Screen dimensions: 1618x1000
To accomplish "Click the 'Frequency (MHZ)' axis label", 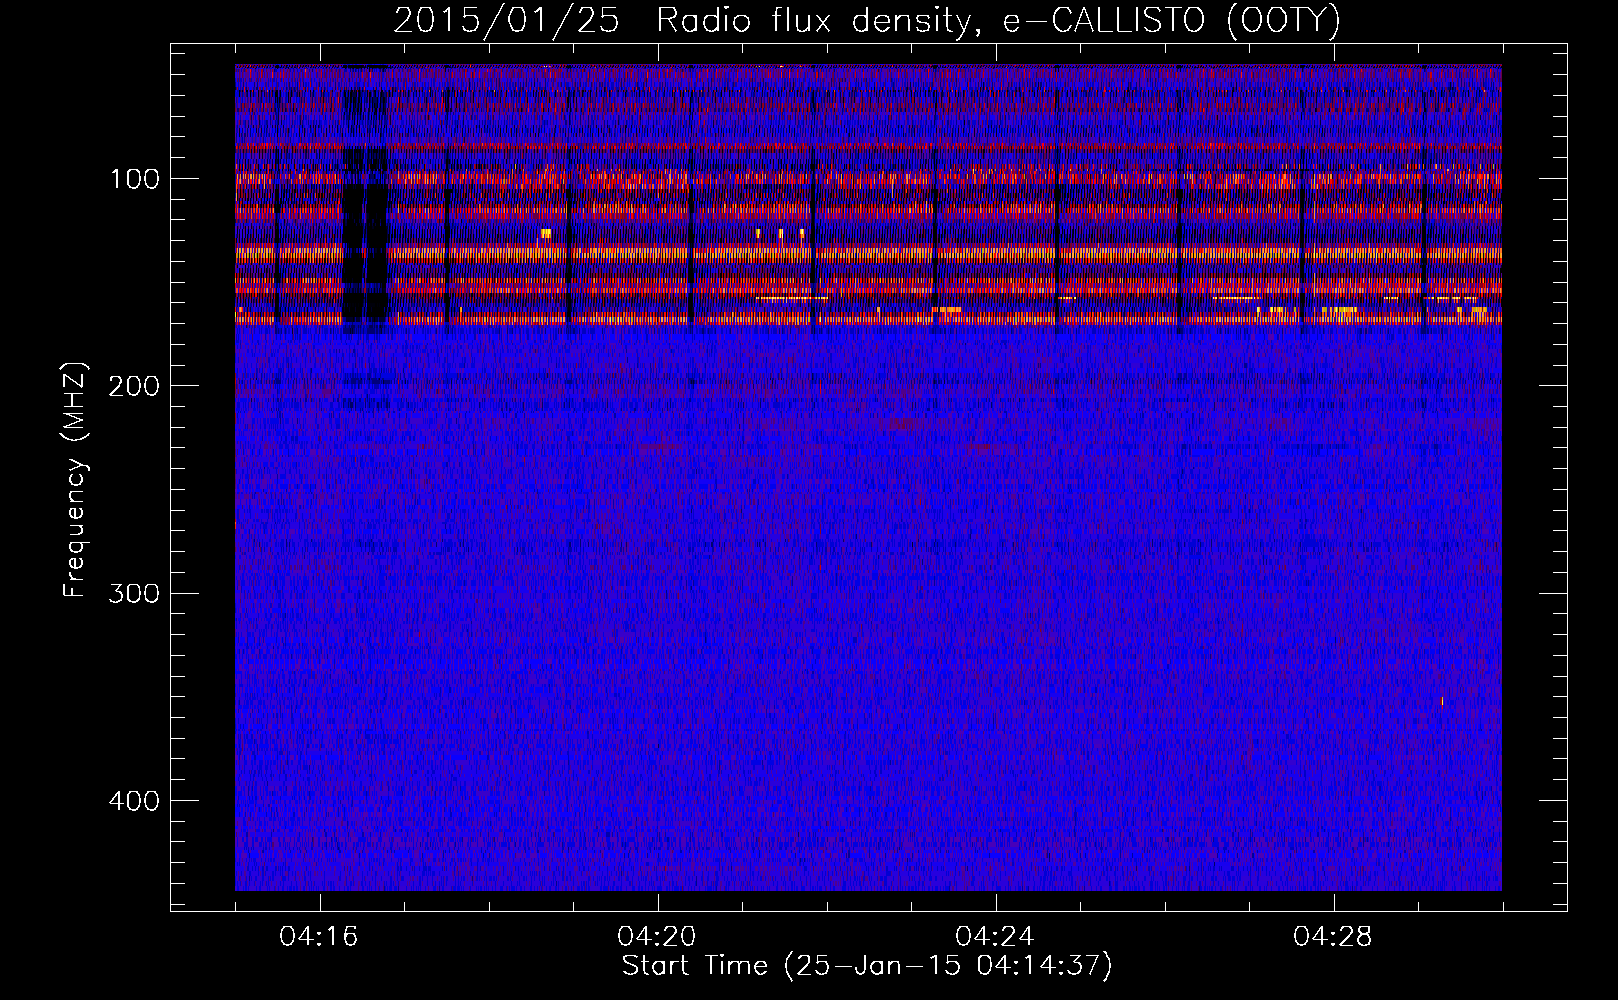I will click(x=75, y=480).
